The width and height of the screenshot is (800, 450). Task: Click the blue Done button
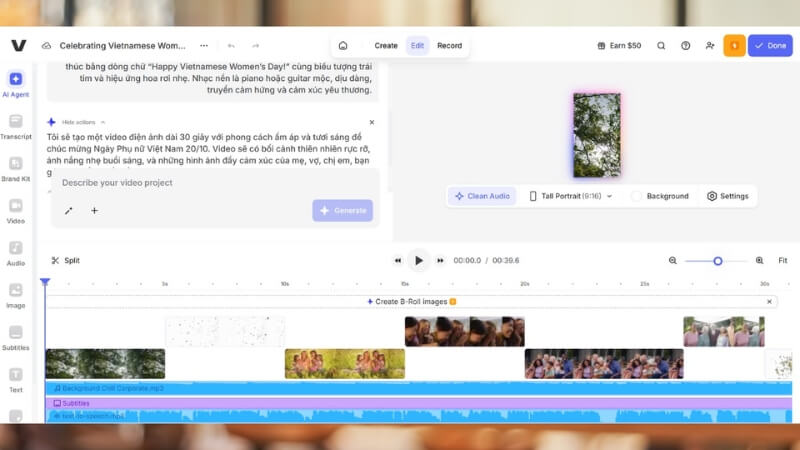click(x=770, y=46)
